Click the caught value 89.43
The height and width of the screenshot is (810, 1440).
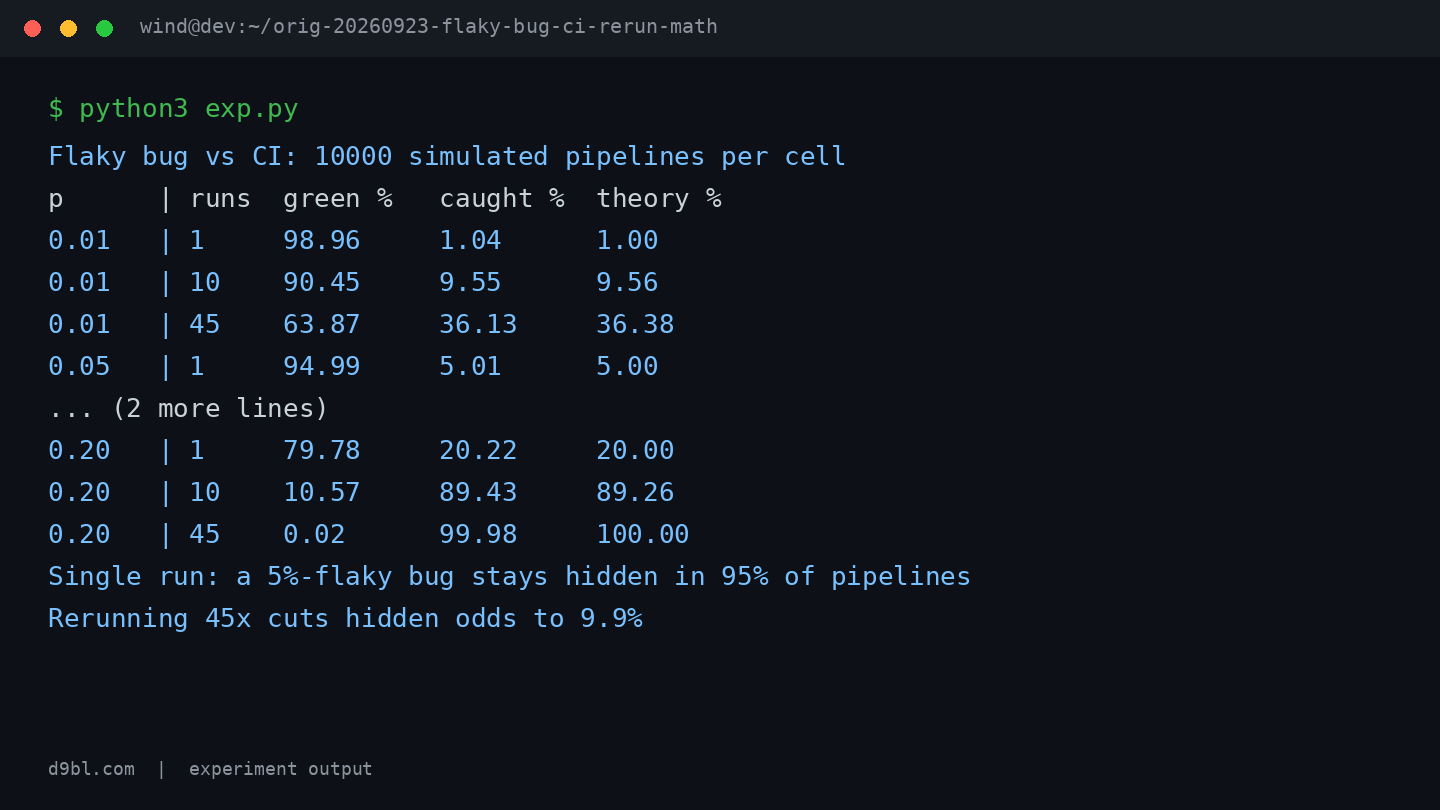point(479,492)
